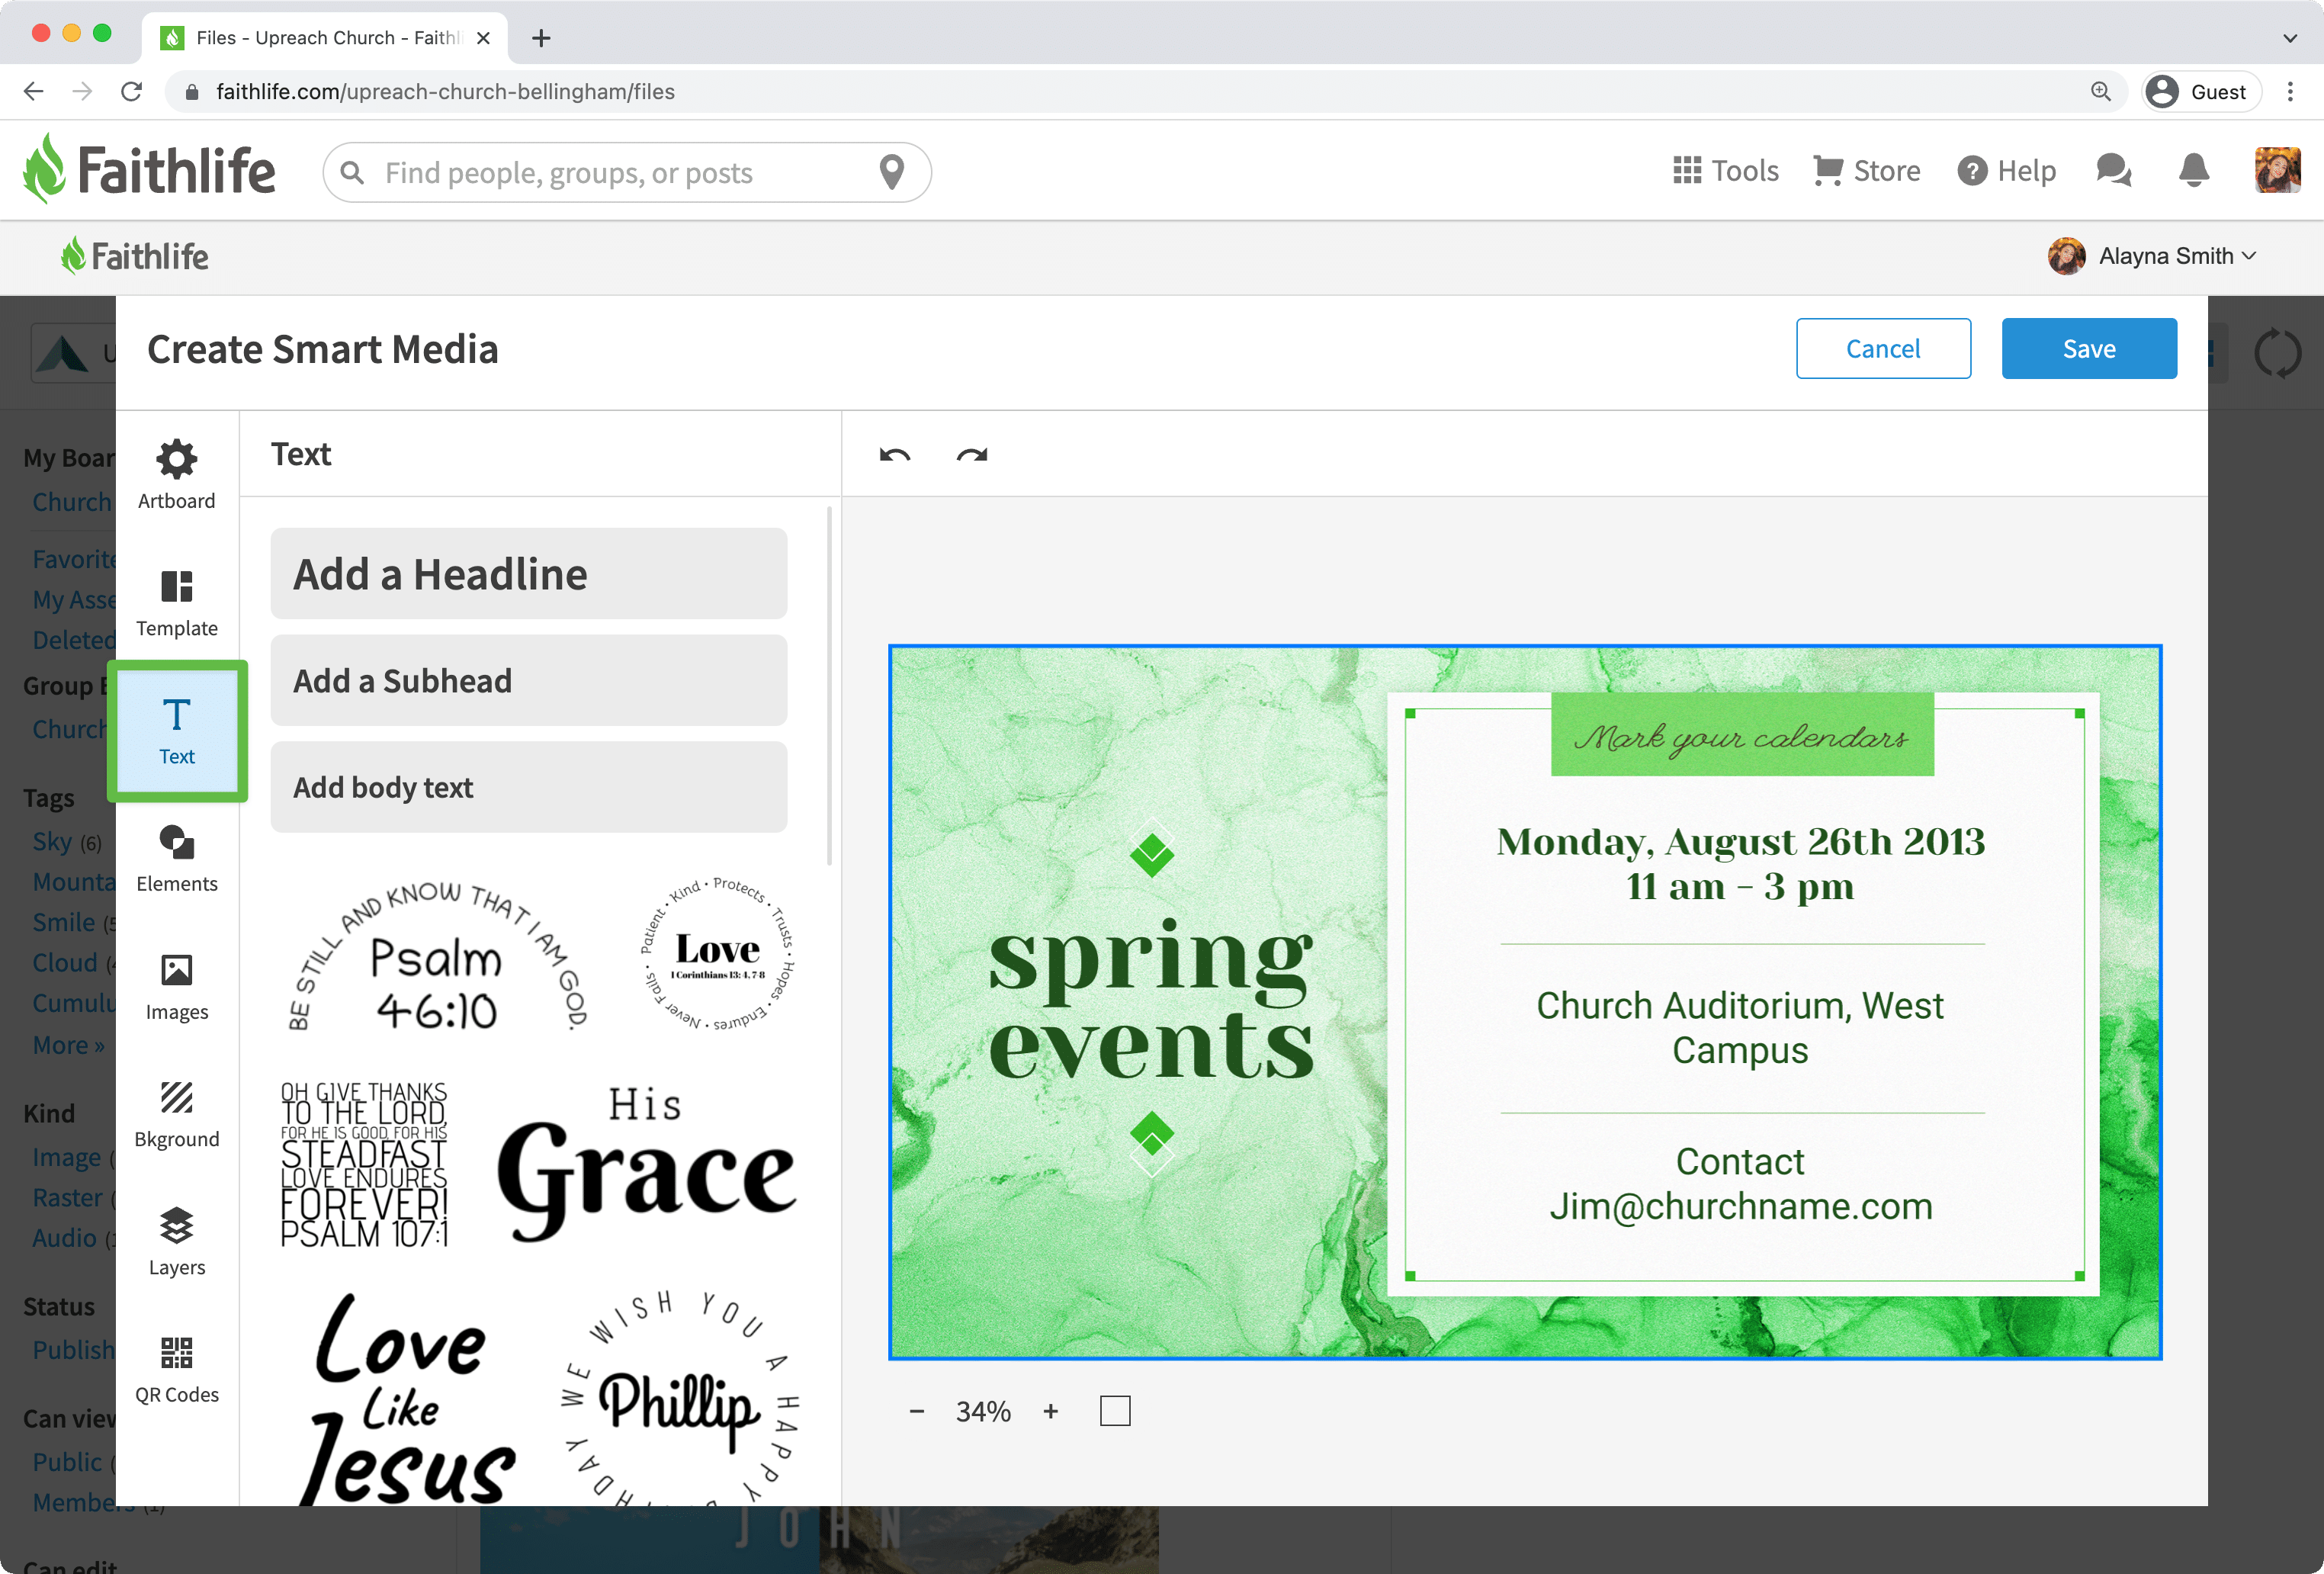Open the notifications bell
The image size is (2324, 1574).
coord(2193,171)
